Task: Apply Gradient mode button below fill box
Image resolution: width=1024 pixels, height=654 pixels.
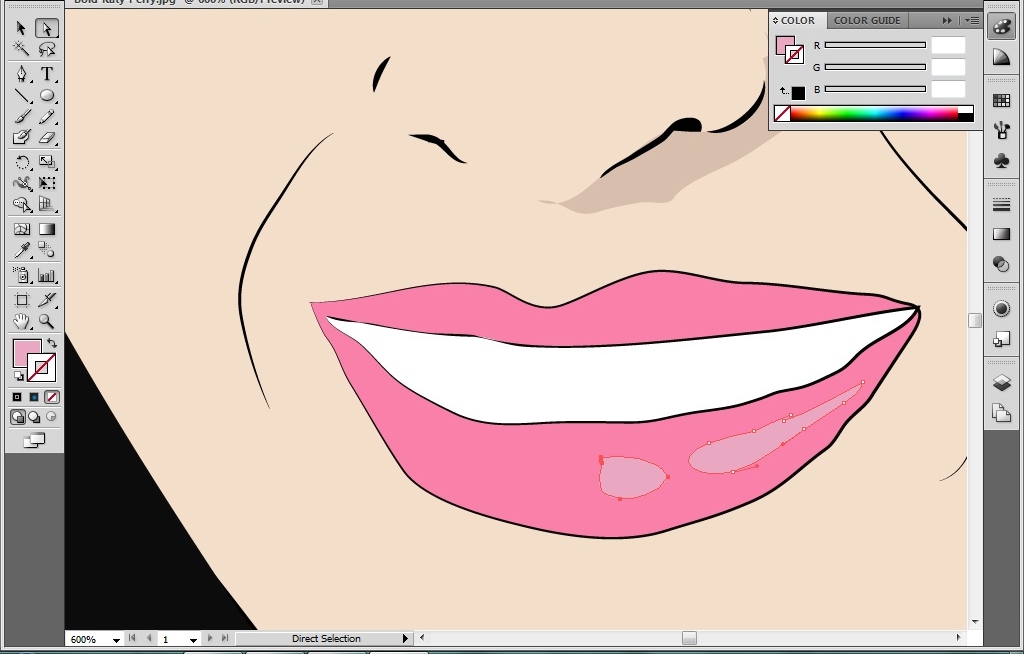Action: [35, 397]
